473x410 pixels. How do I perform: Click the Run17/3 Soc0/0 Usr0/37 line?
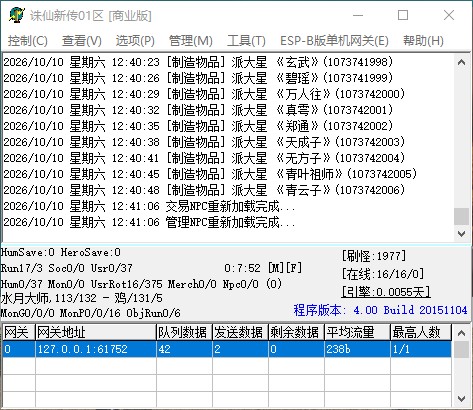(x=67, y=268)
